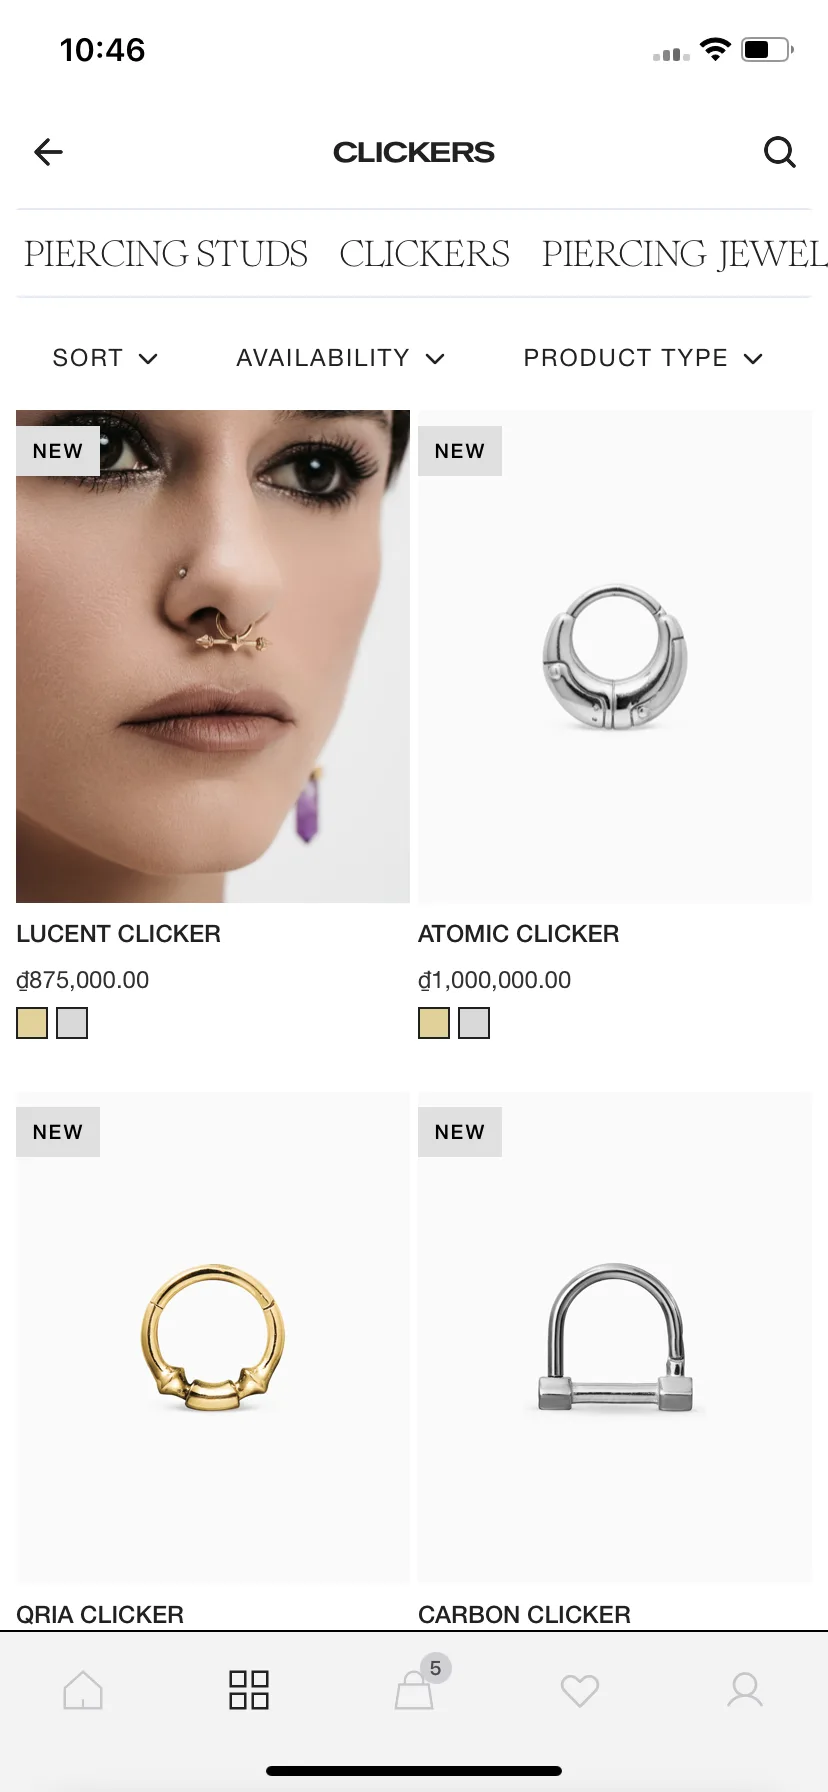Expand the Availability filter
828x1792 pixels.
pos(341,358)
